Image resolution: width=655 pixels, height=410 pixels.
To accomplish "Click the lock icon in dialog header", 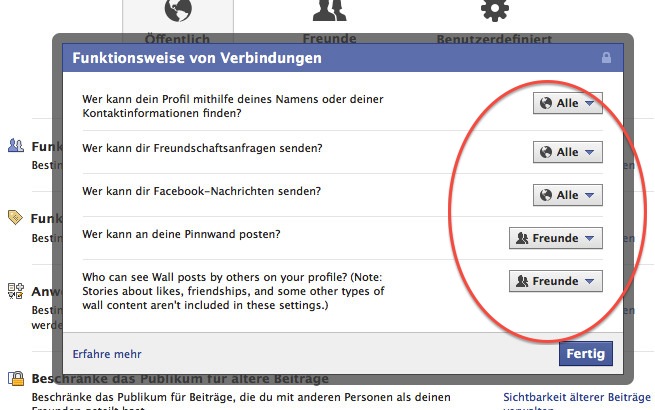I will click(606, 58).
